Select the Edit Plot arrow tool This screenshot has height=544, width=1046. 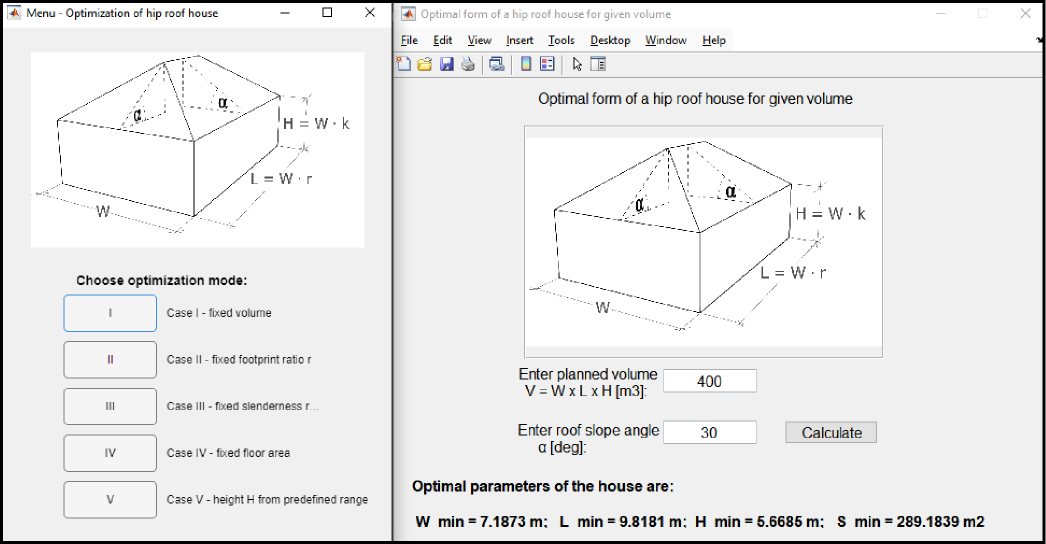click(577, 64)
